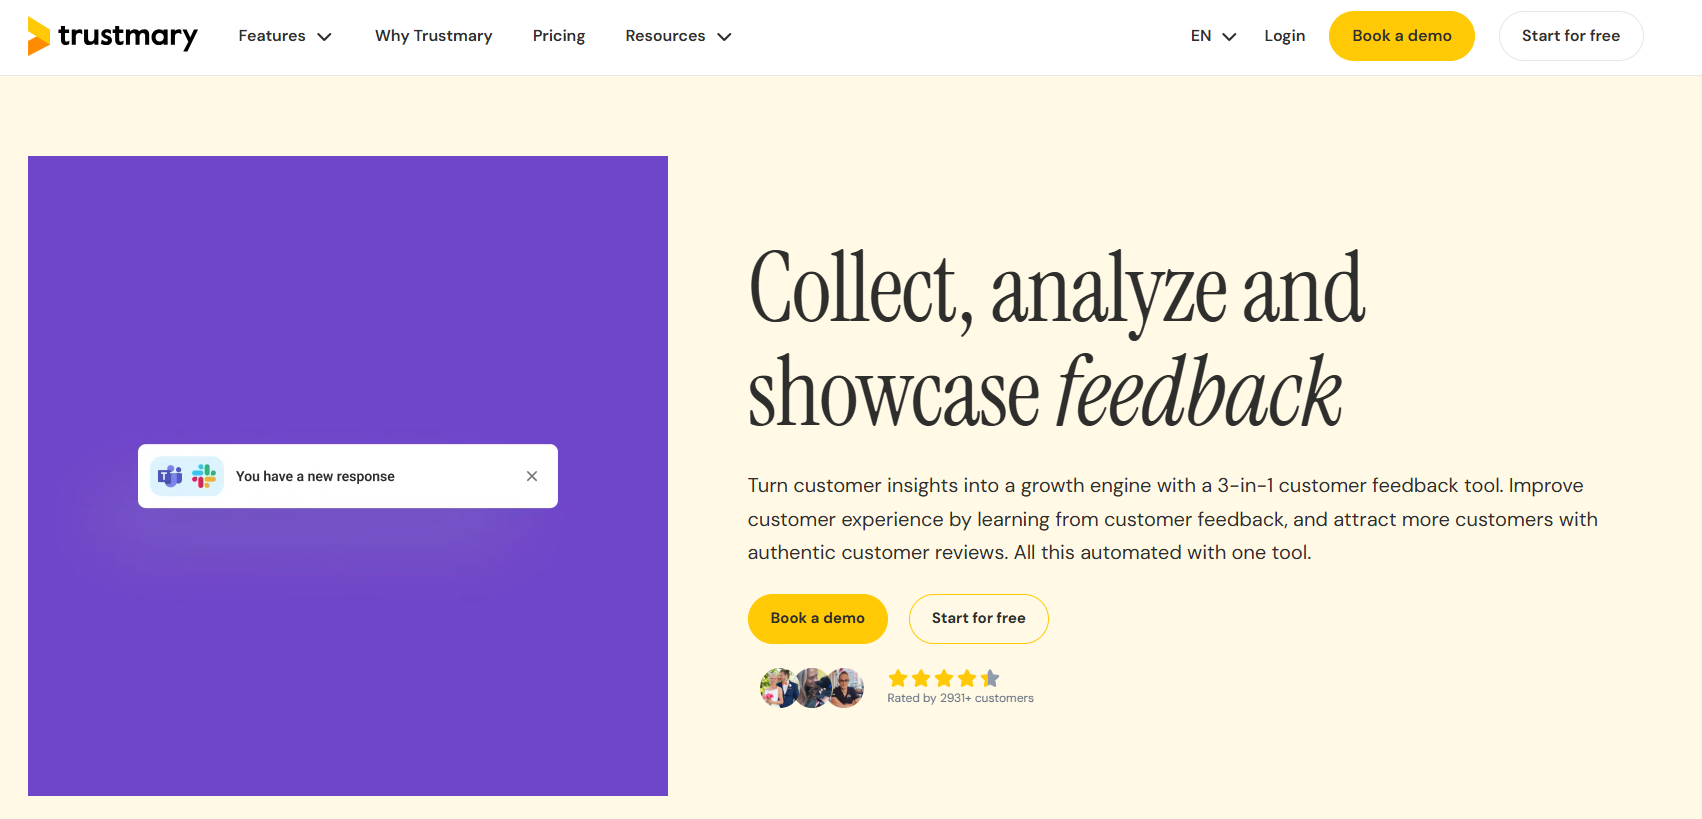The image size is (1702, 819).
Task: Click the third star of the customer rating
Action: pyautogui.click(x=943, y=678)
